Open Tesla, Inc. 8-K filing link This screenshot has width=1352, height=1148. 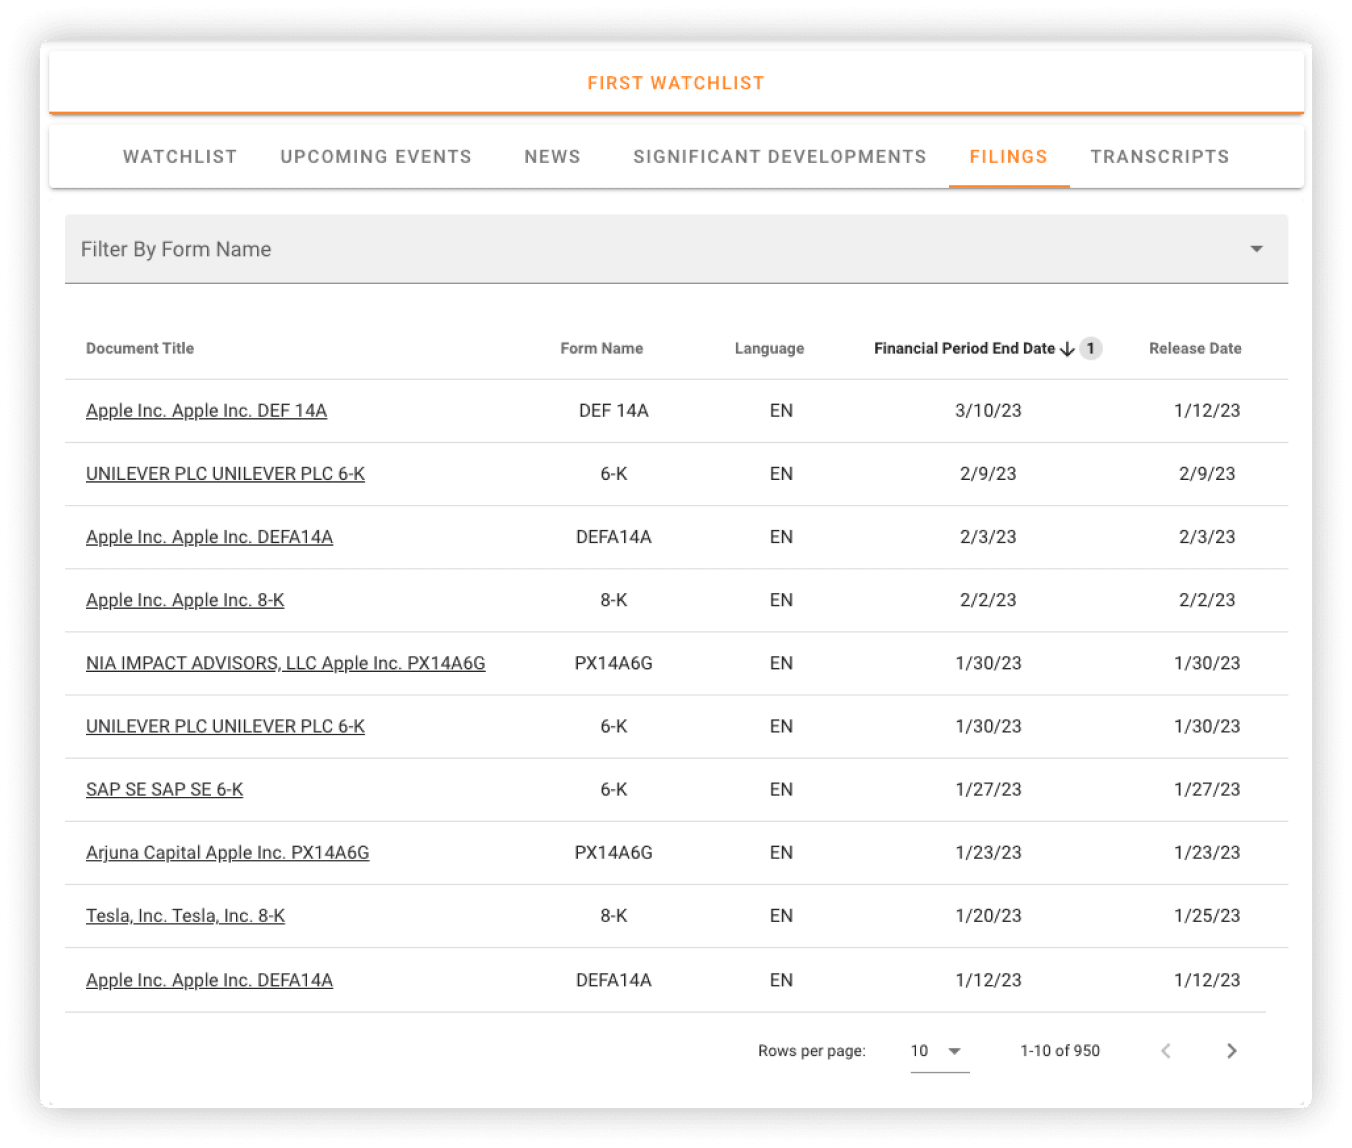[185, 916]
